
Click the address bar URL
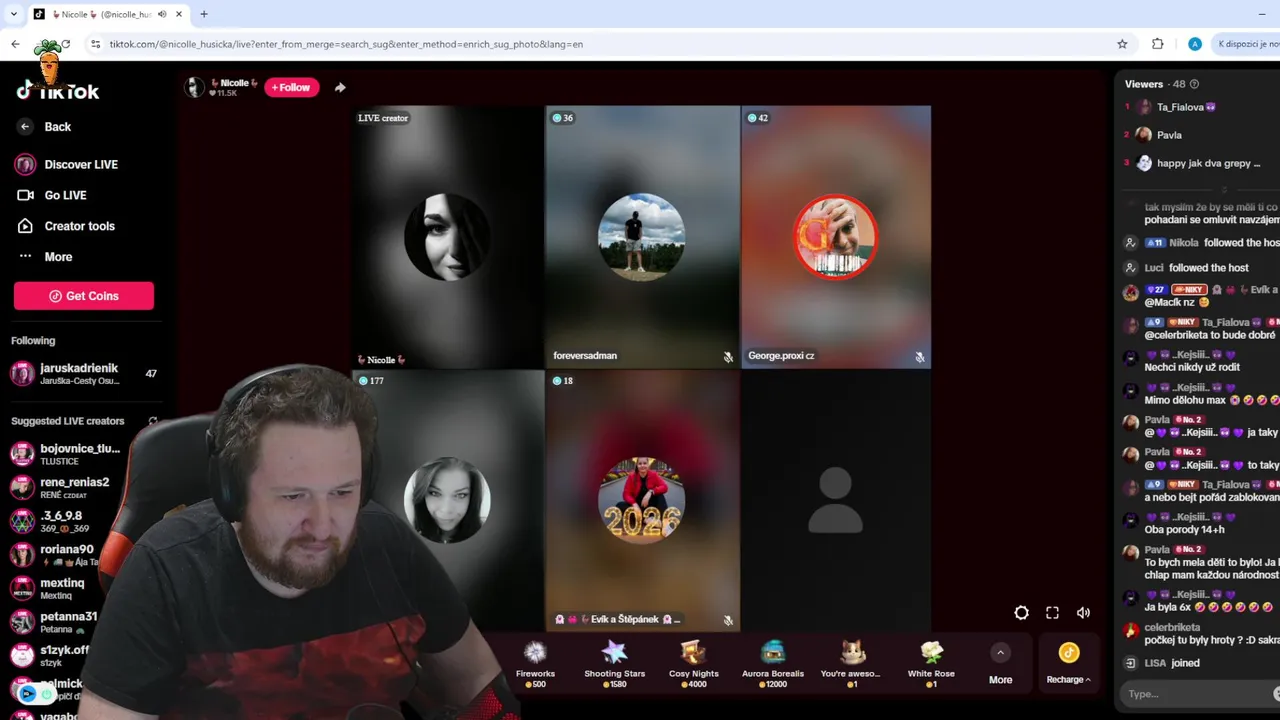coord(346,44)
